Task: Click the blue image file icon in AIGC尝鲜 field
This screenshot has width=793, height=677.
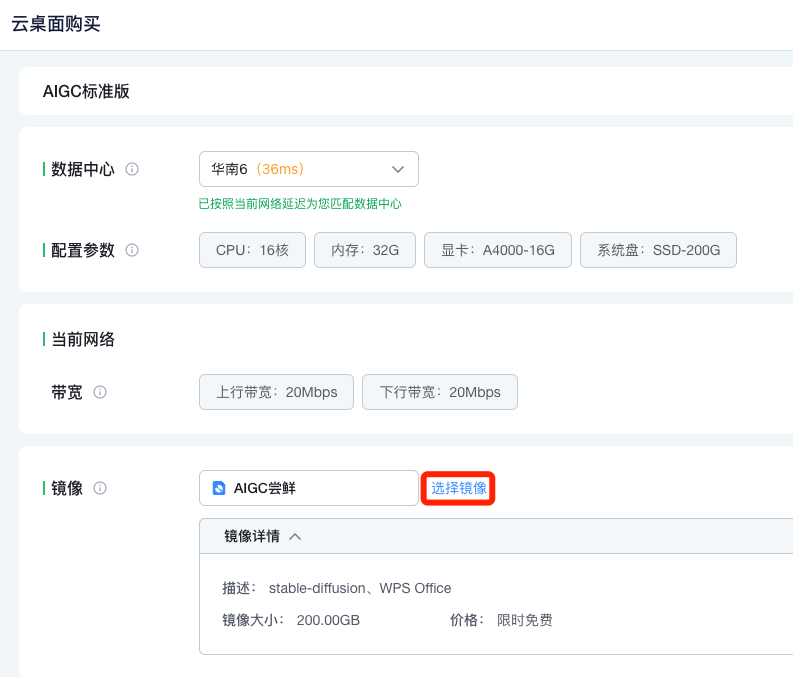Action: tap(219, 488)
